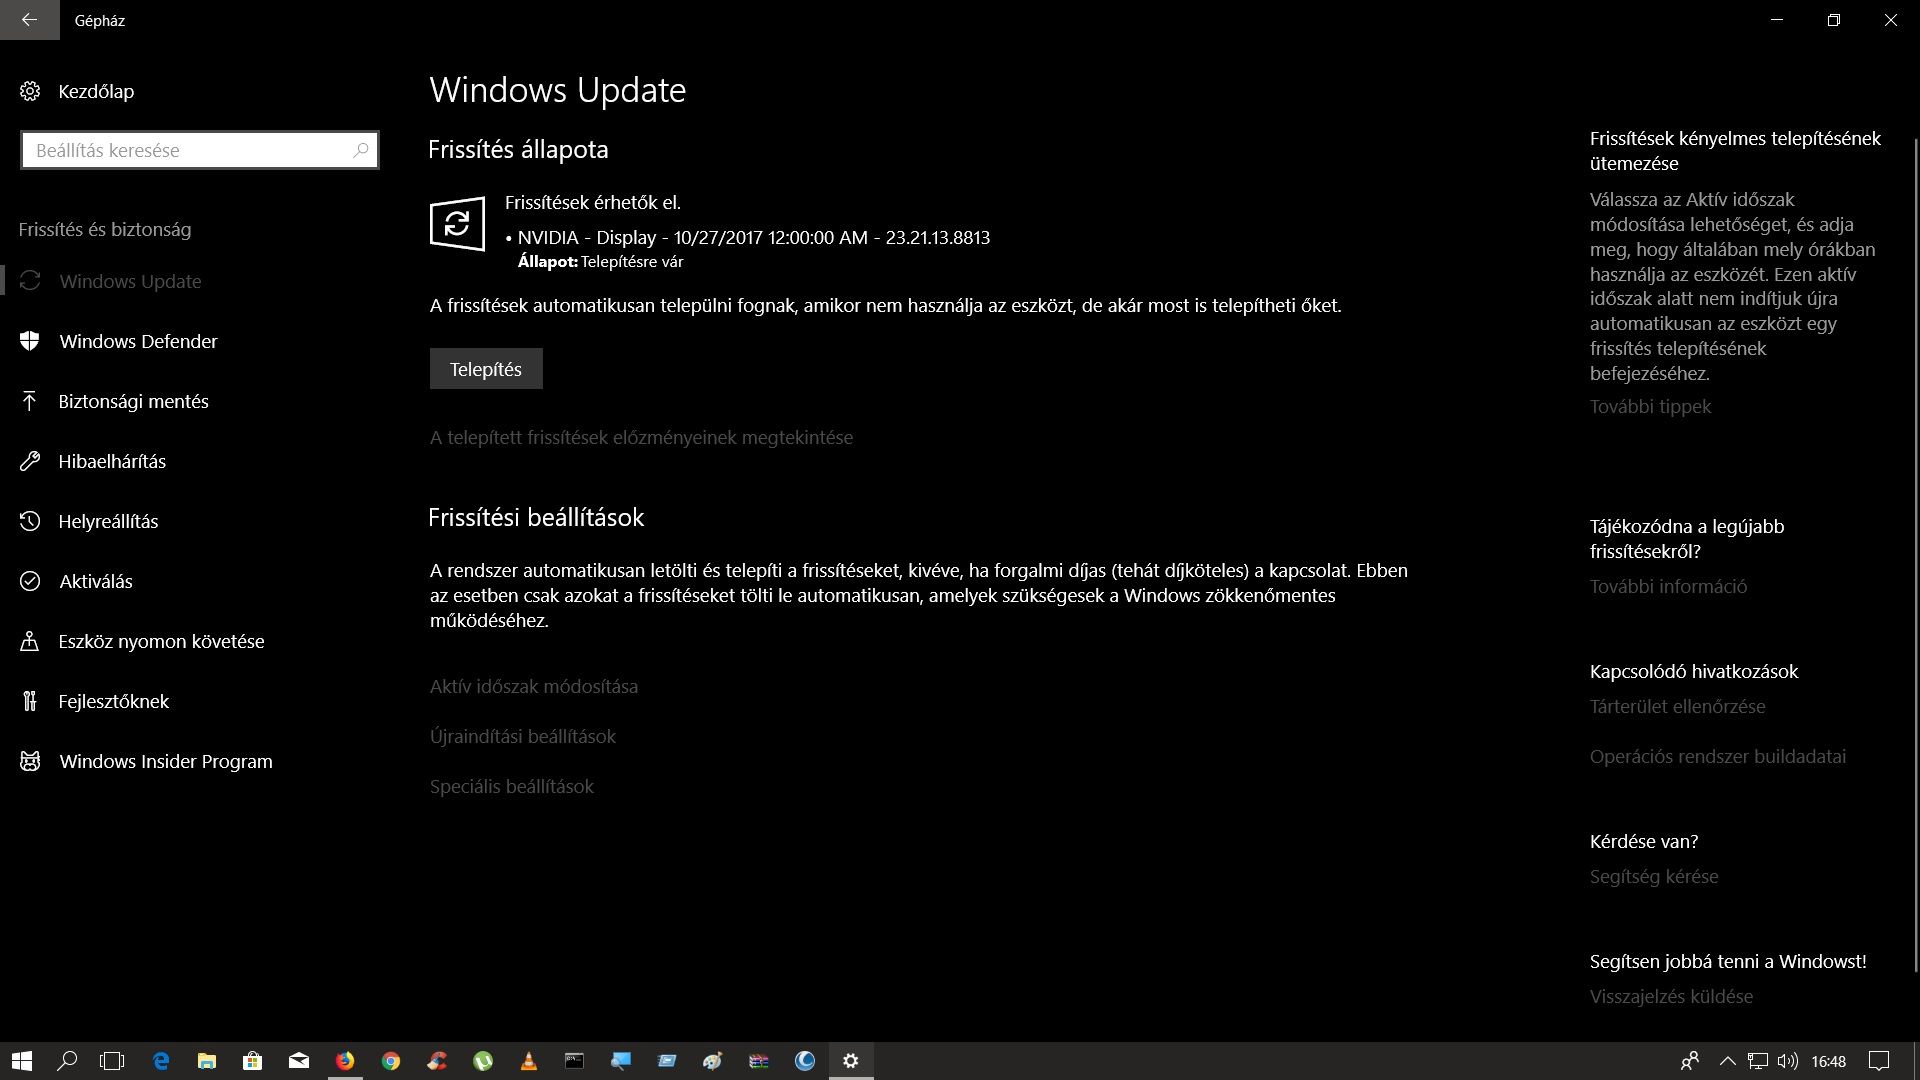Open Speciális beállítások link
This screenshot has width=1920, height=1080.
pyautogui.click(x=512, y=786)
